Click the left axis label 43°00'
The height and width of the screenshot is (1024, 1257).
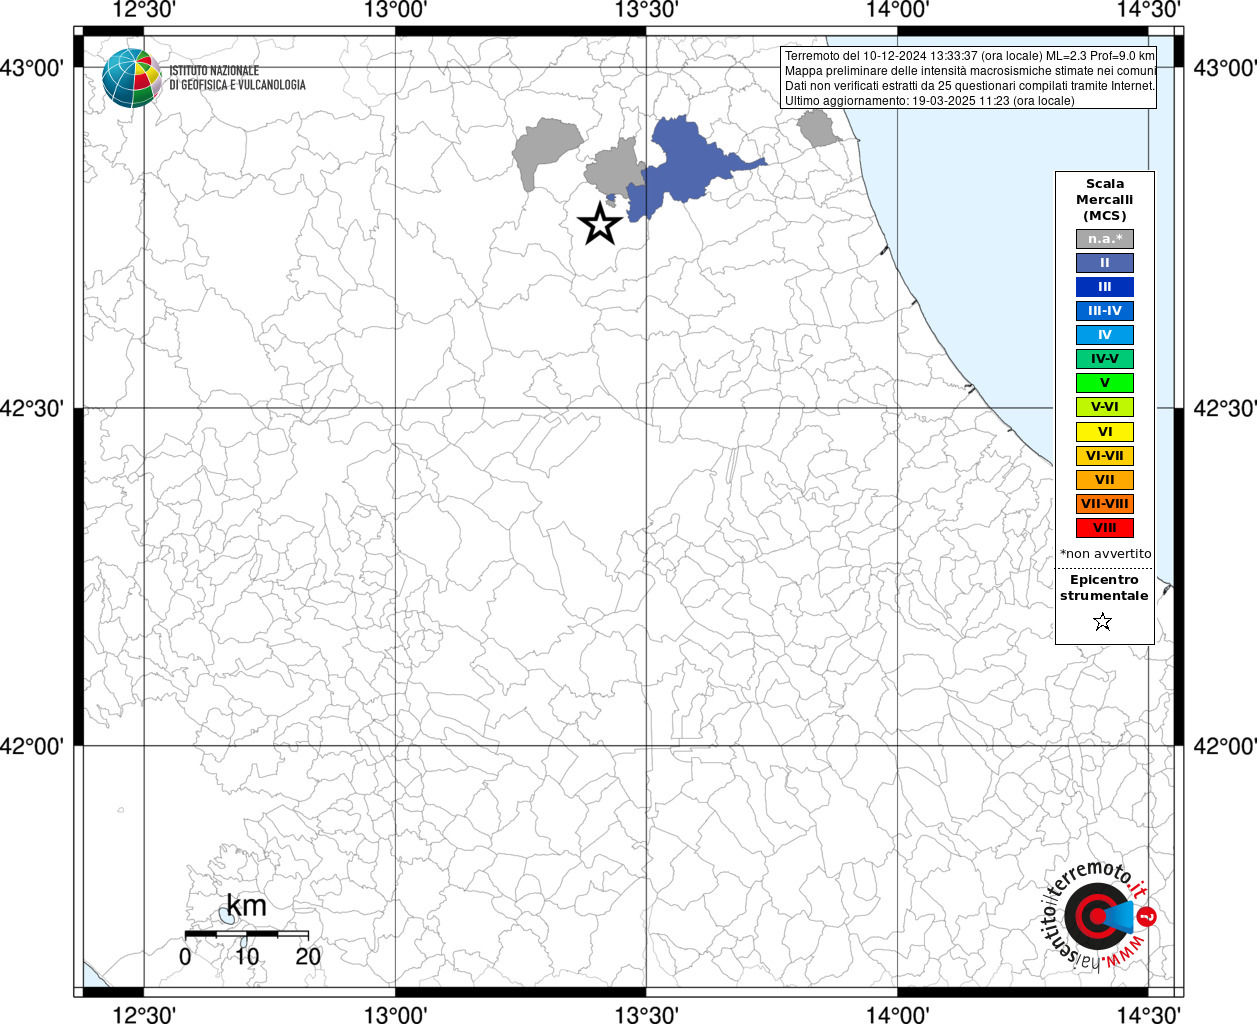pos(33,68)
